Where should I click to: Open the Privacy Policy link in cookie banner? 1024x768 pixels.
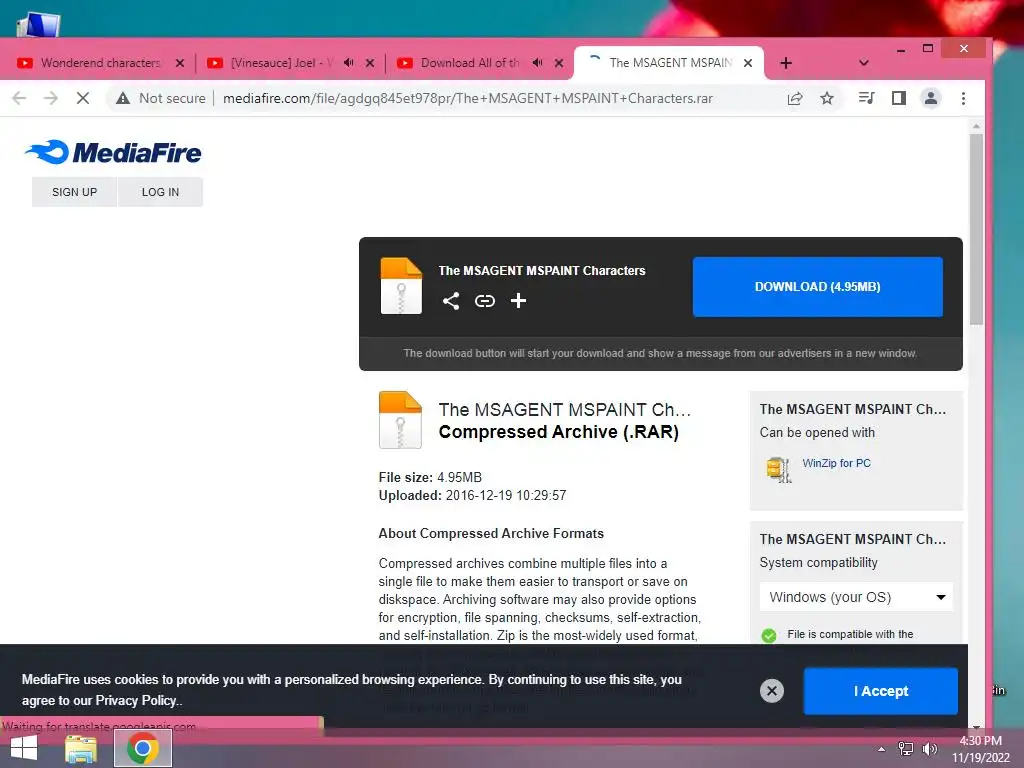click(x=136, y=700)
